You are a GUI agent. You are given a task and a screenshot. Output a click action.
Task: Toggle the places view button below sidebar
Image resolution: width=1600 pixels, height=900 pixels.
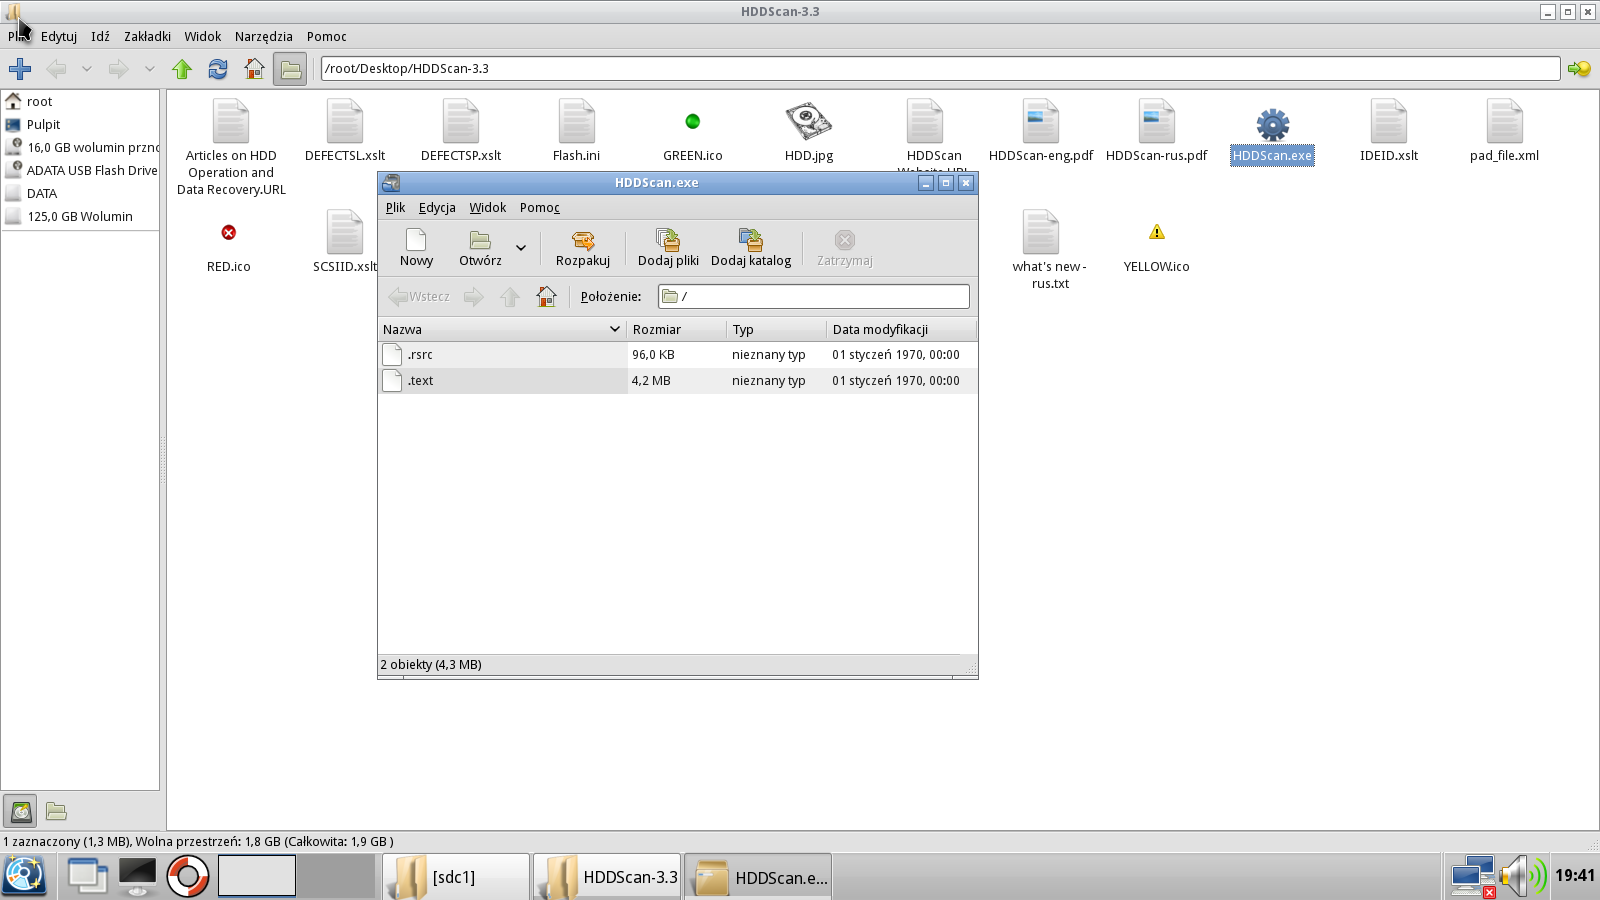pyautogui.click(x=20, y=811)
